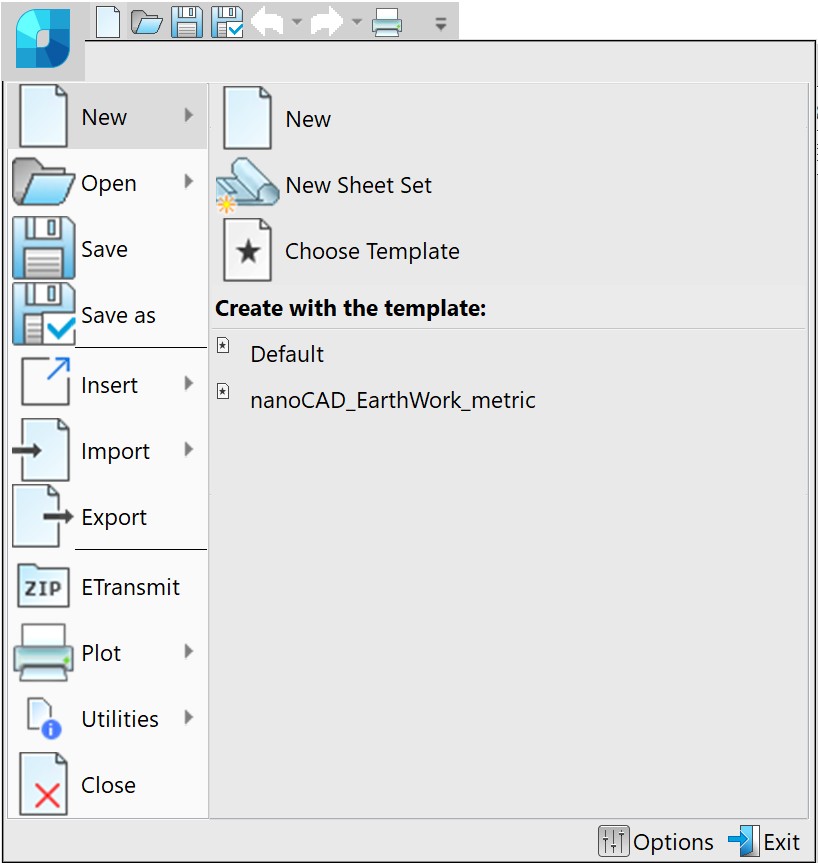818x863 pixels.
Task: Open Choose Template with star icon
Action: click(x=371, y=252)
